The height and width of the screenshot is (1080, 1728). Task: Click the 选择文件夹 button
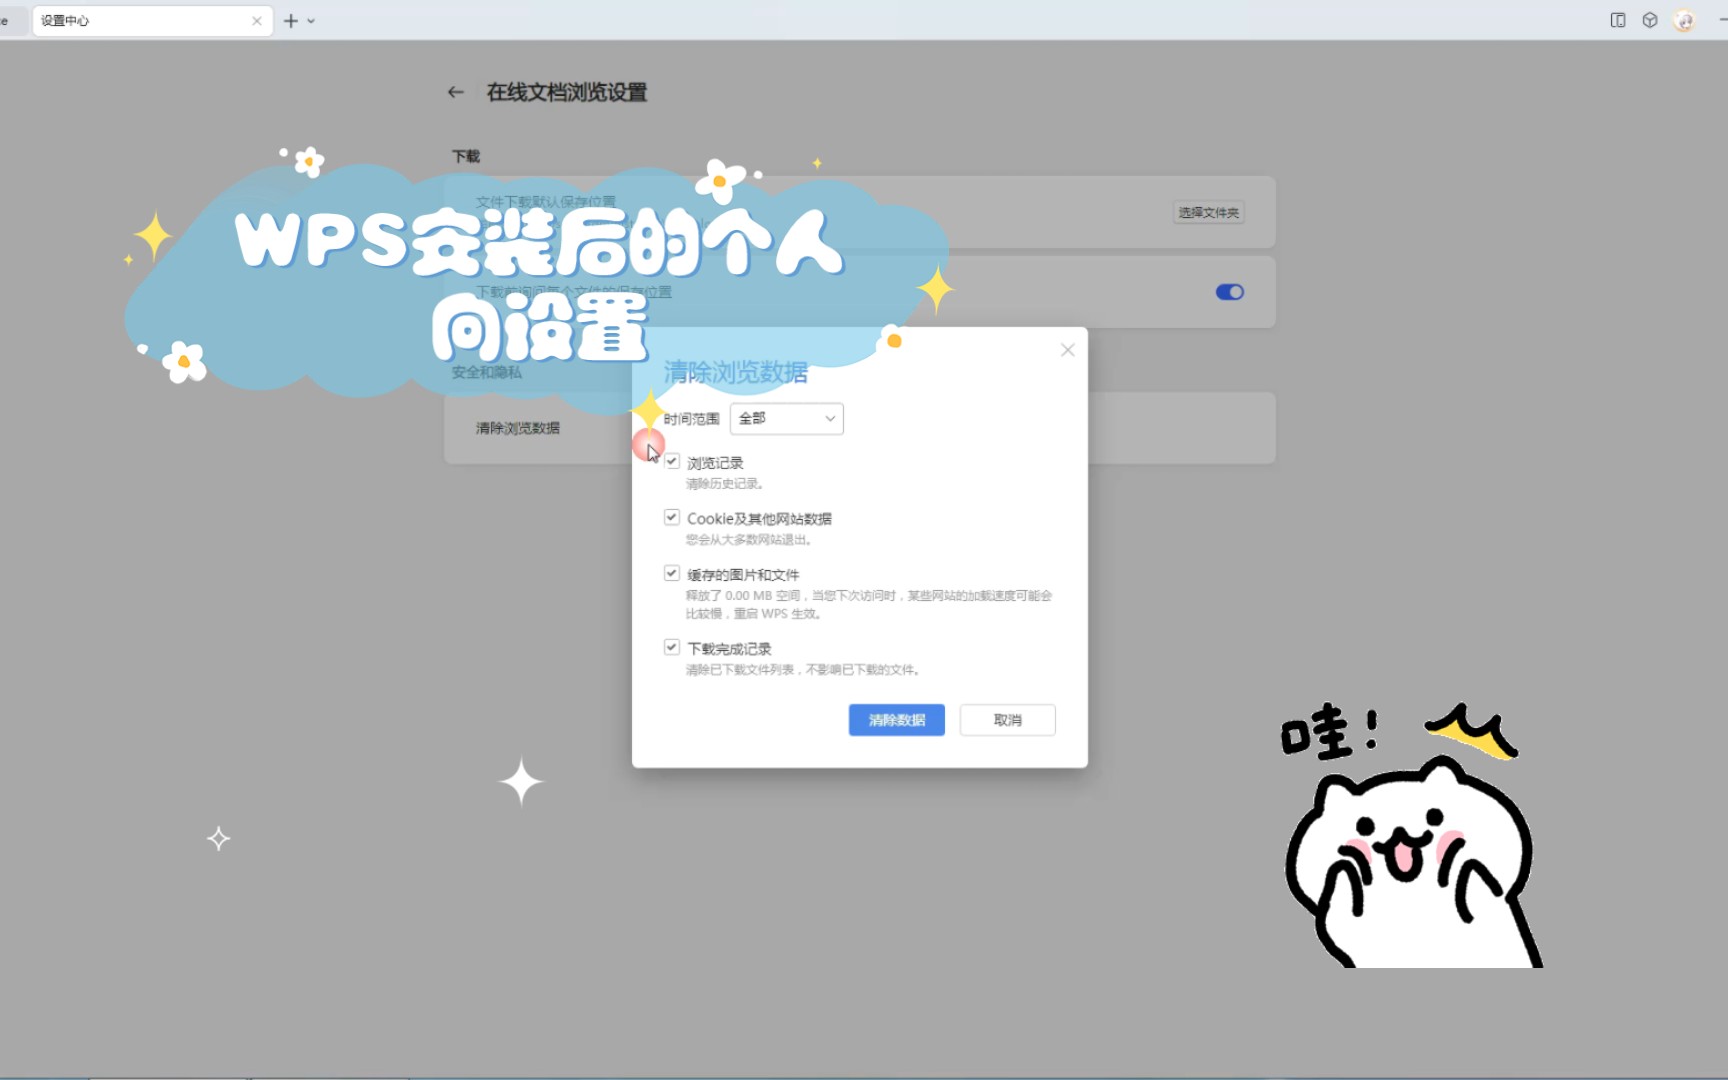point(1207,212)
